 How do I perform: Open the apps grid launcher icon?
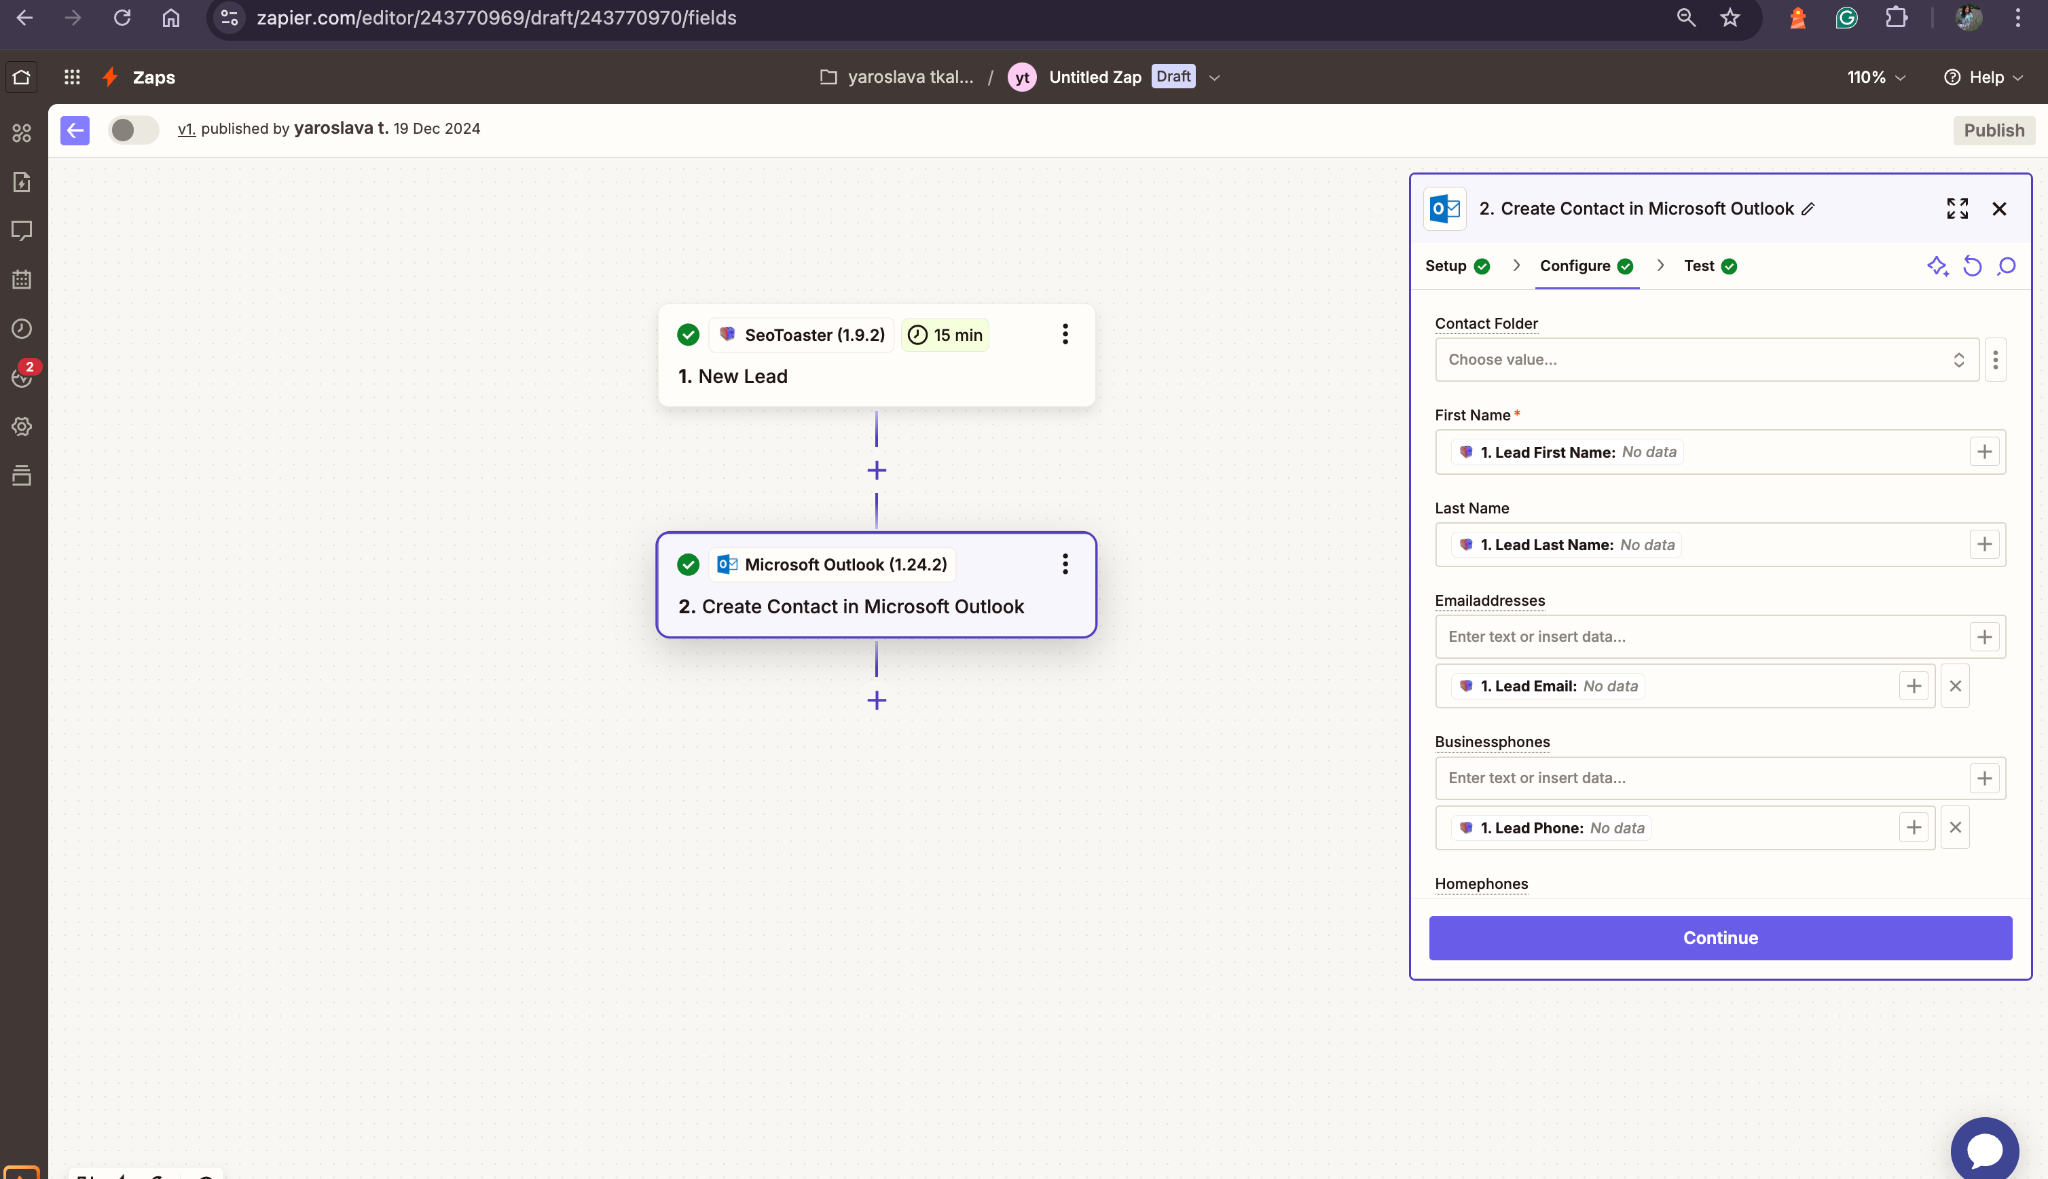pyautogui.click(x=72, y=77)
